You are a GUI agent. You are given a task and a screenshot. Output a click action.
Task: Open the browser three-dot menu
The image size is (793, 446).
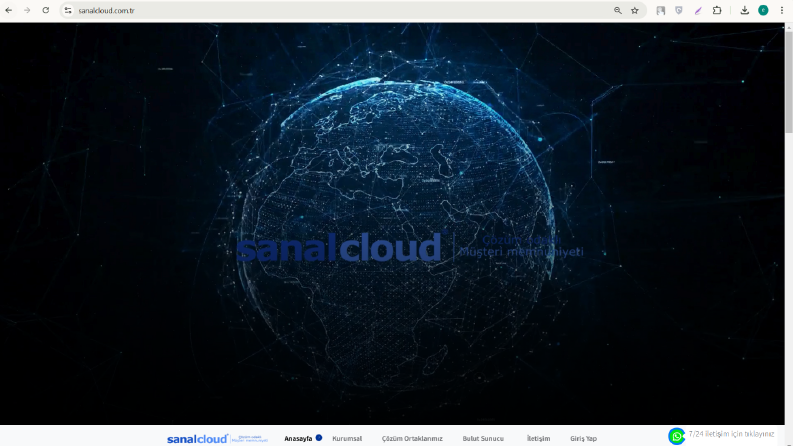click(781, 10)
